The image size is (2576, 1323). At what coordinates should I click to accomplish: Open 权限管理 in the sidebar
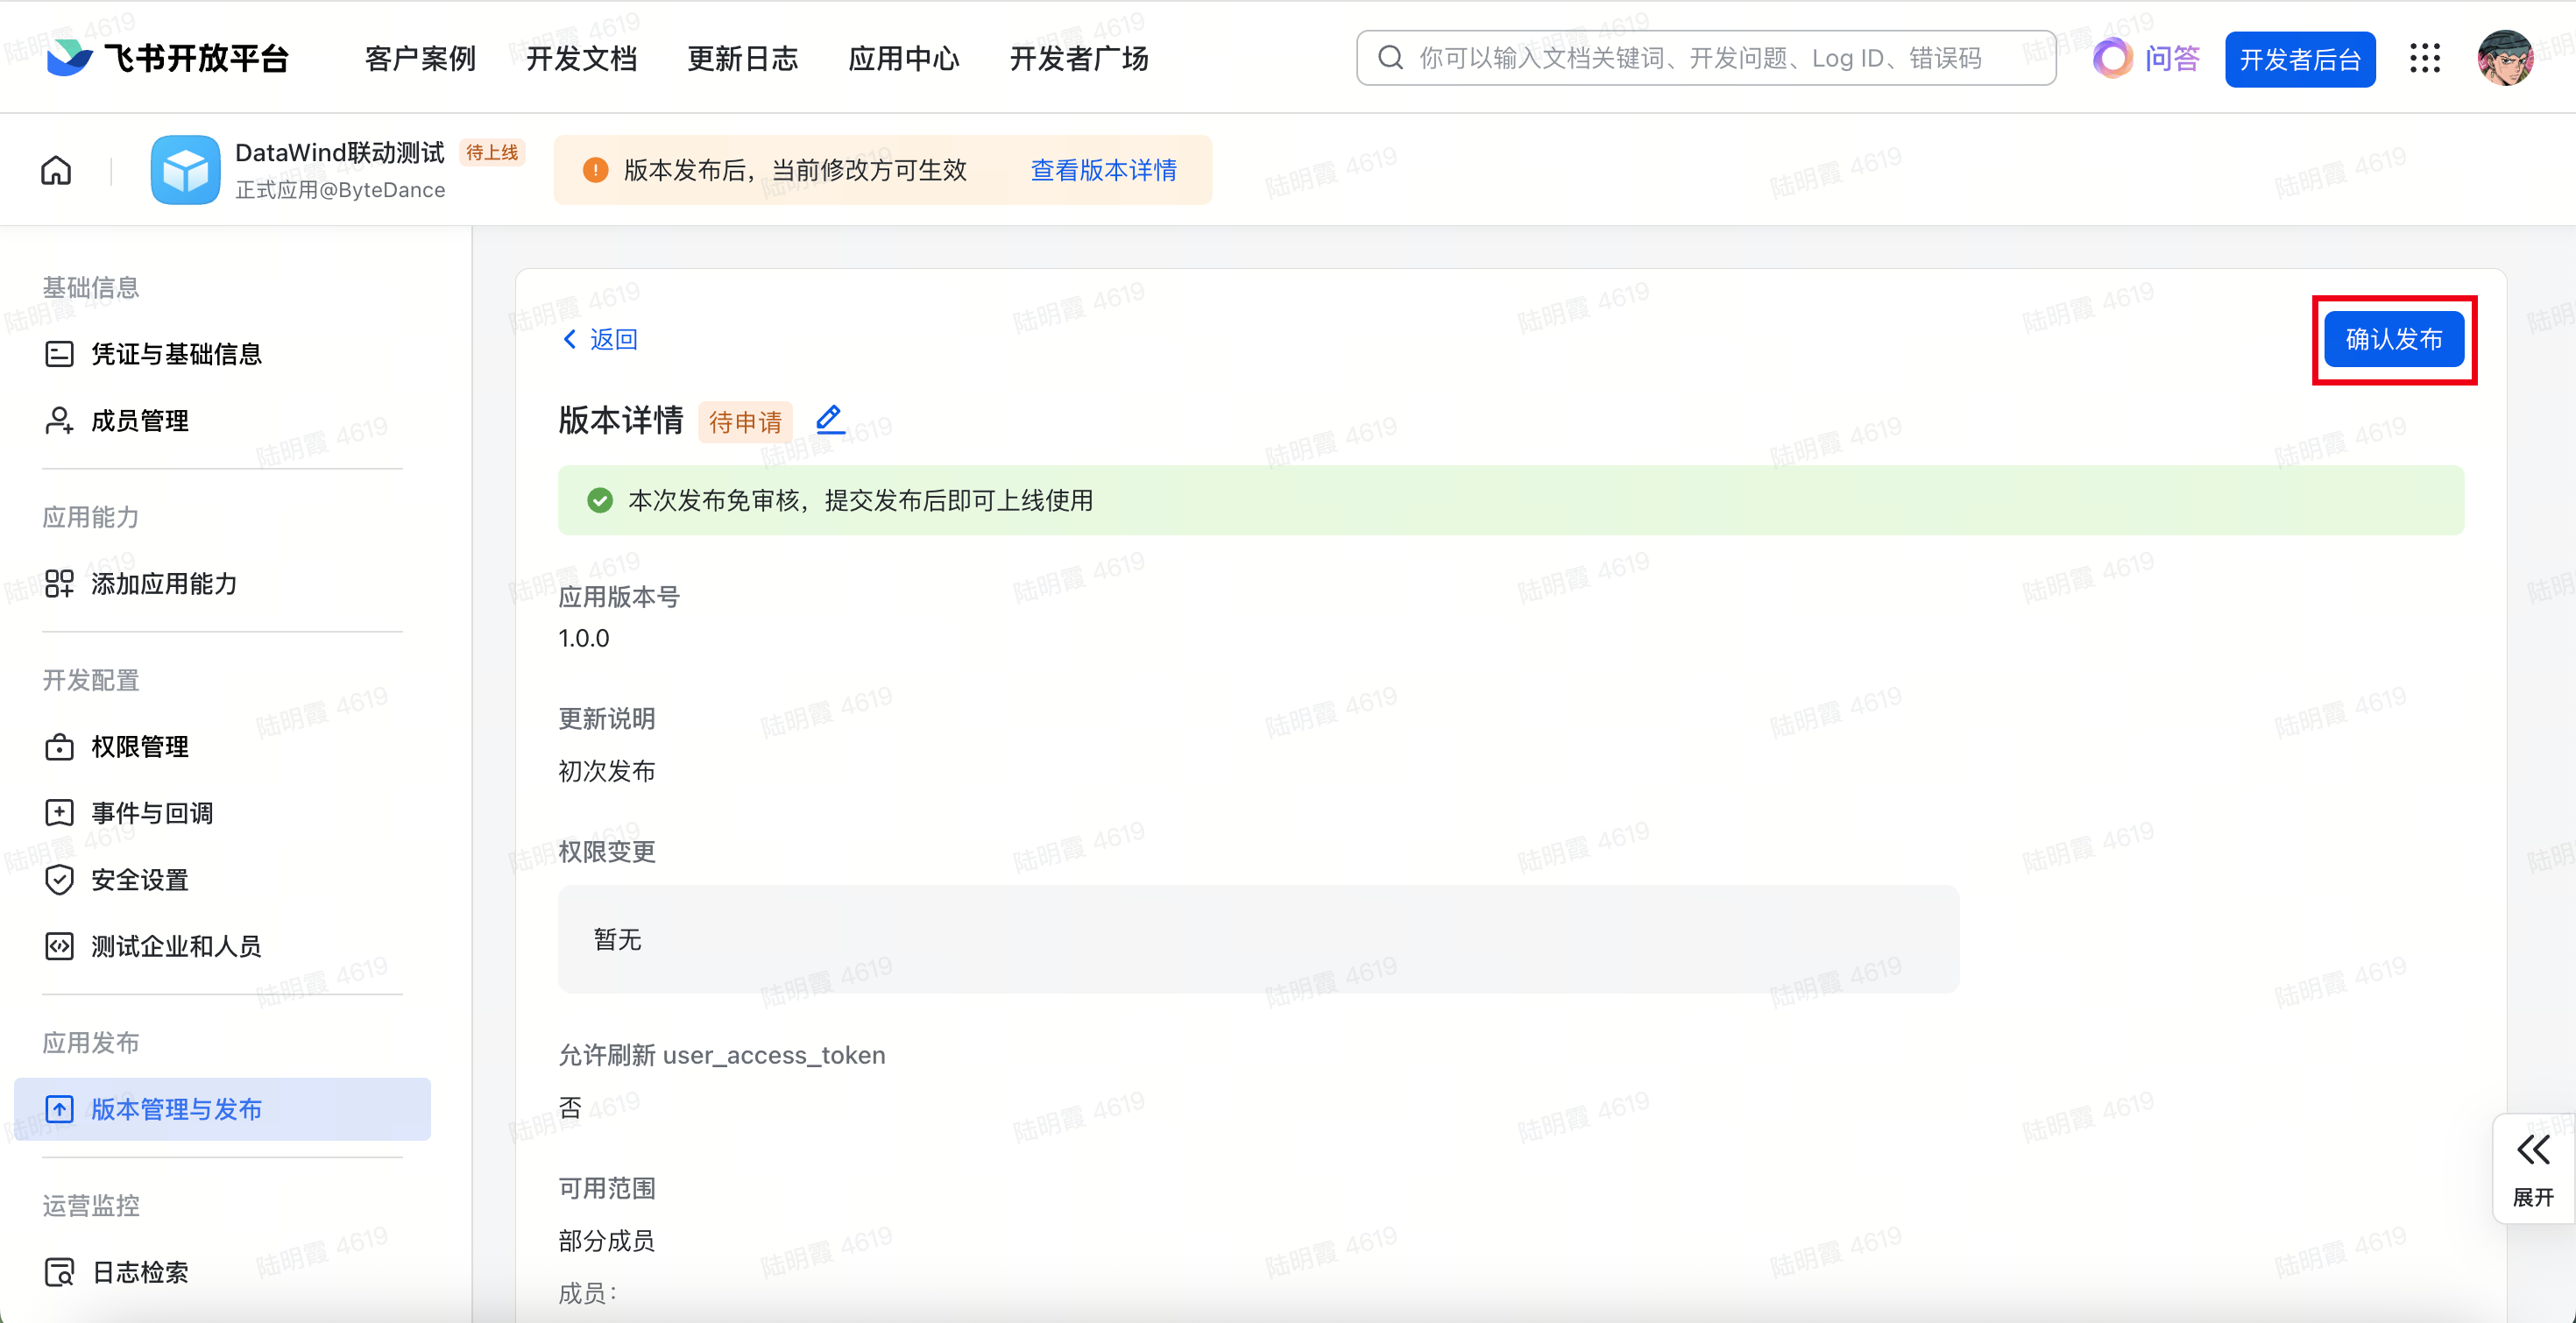pyautogui.click(x=140, y=747)
